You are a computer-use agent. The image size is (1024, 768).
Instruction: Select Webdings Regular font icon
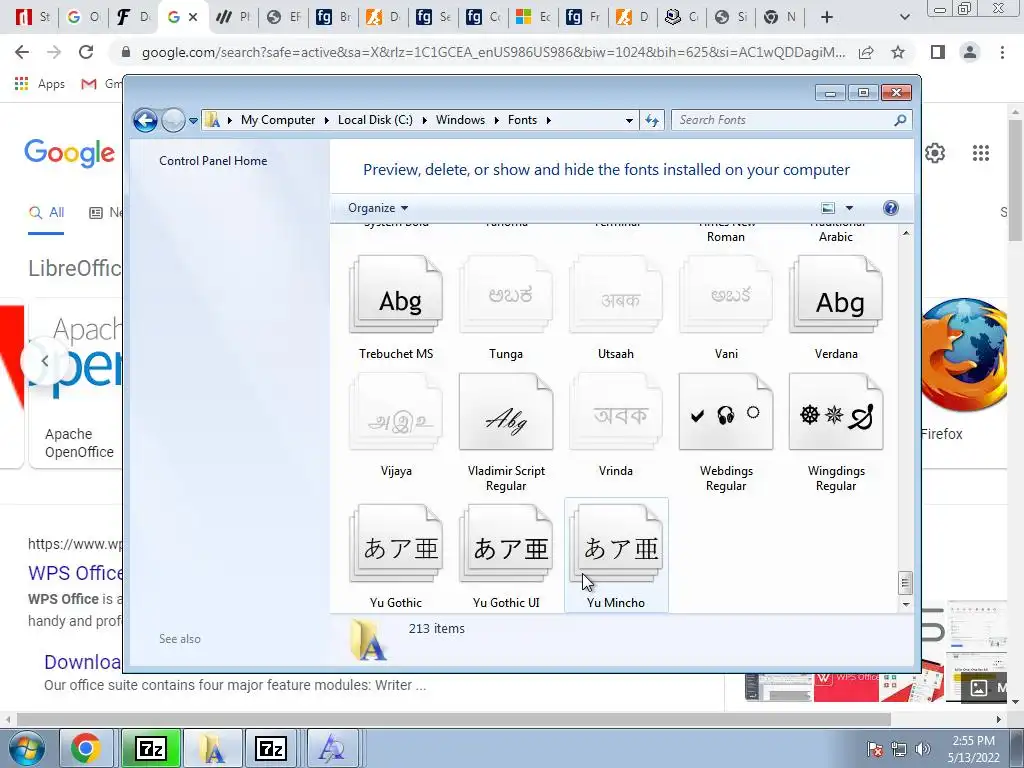726,412
